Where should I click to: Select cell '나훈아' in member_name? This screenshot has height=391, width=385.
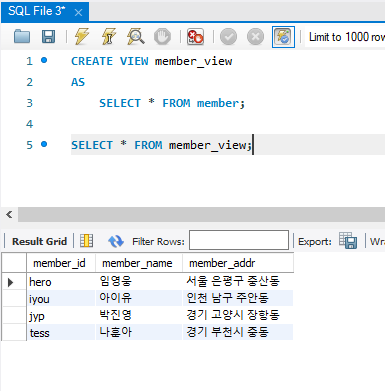point(139,332)
